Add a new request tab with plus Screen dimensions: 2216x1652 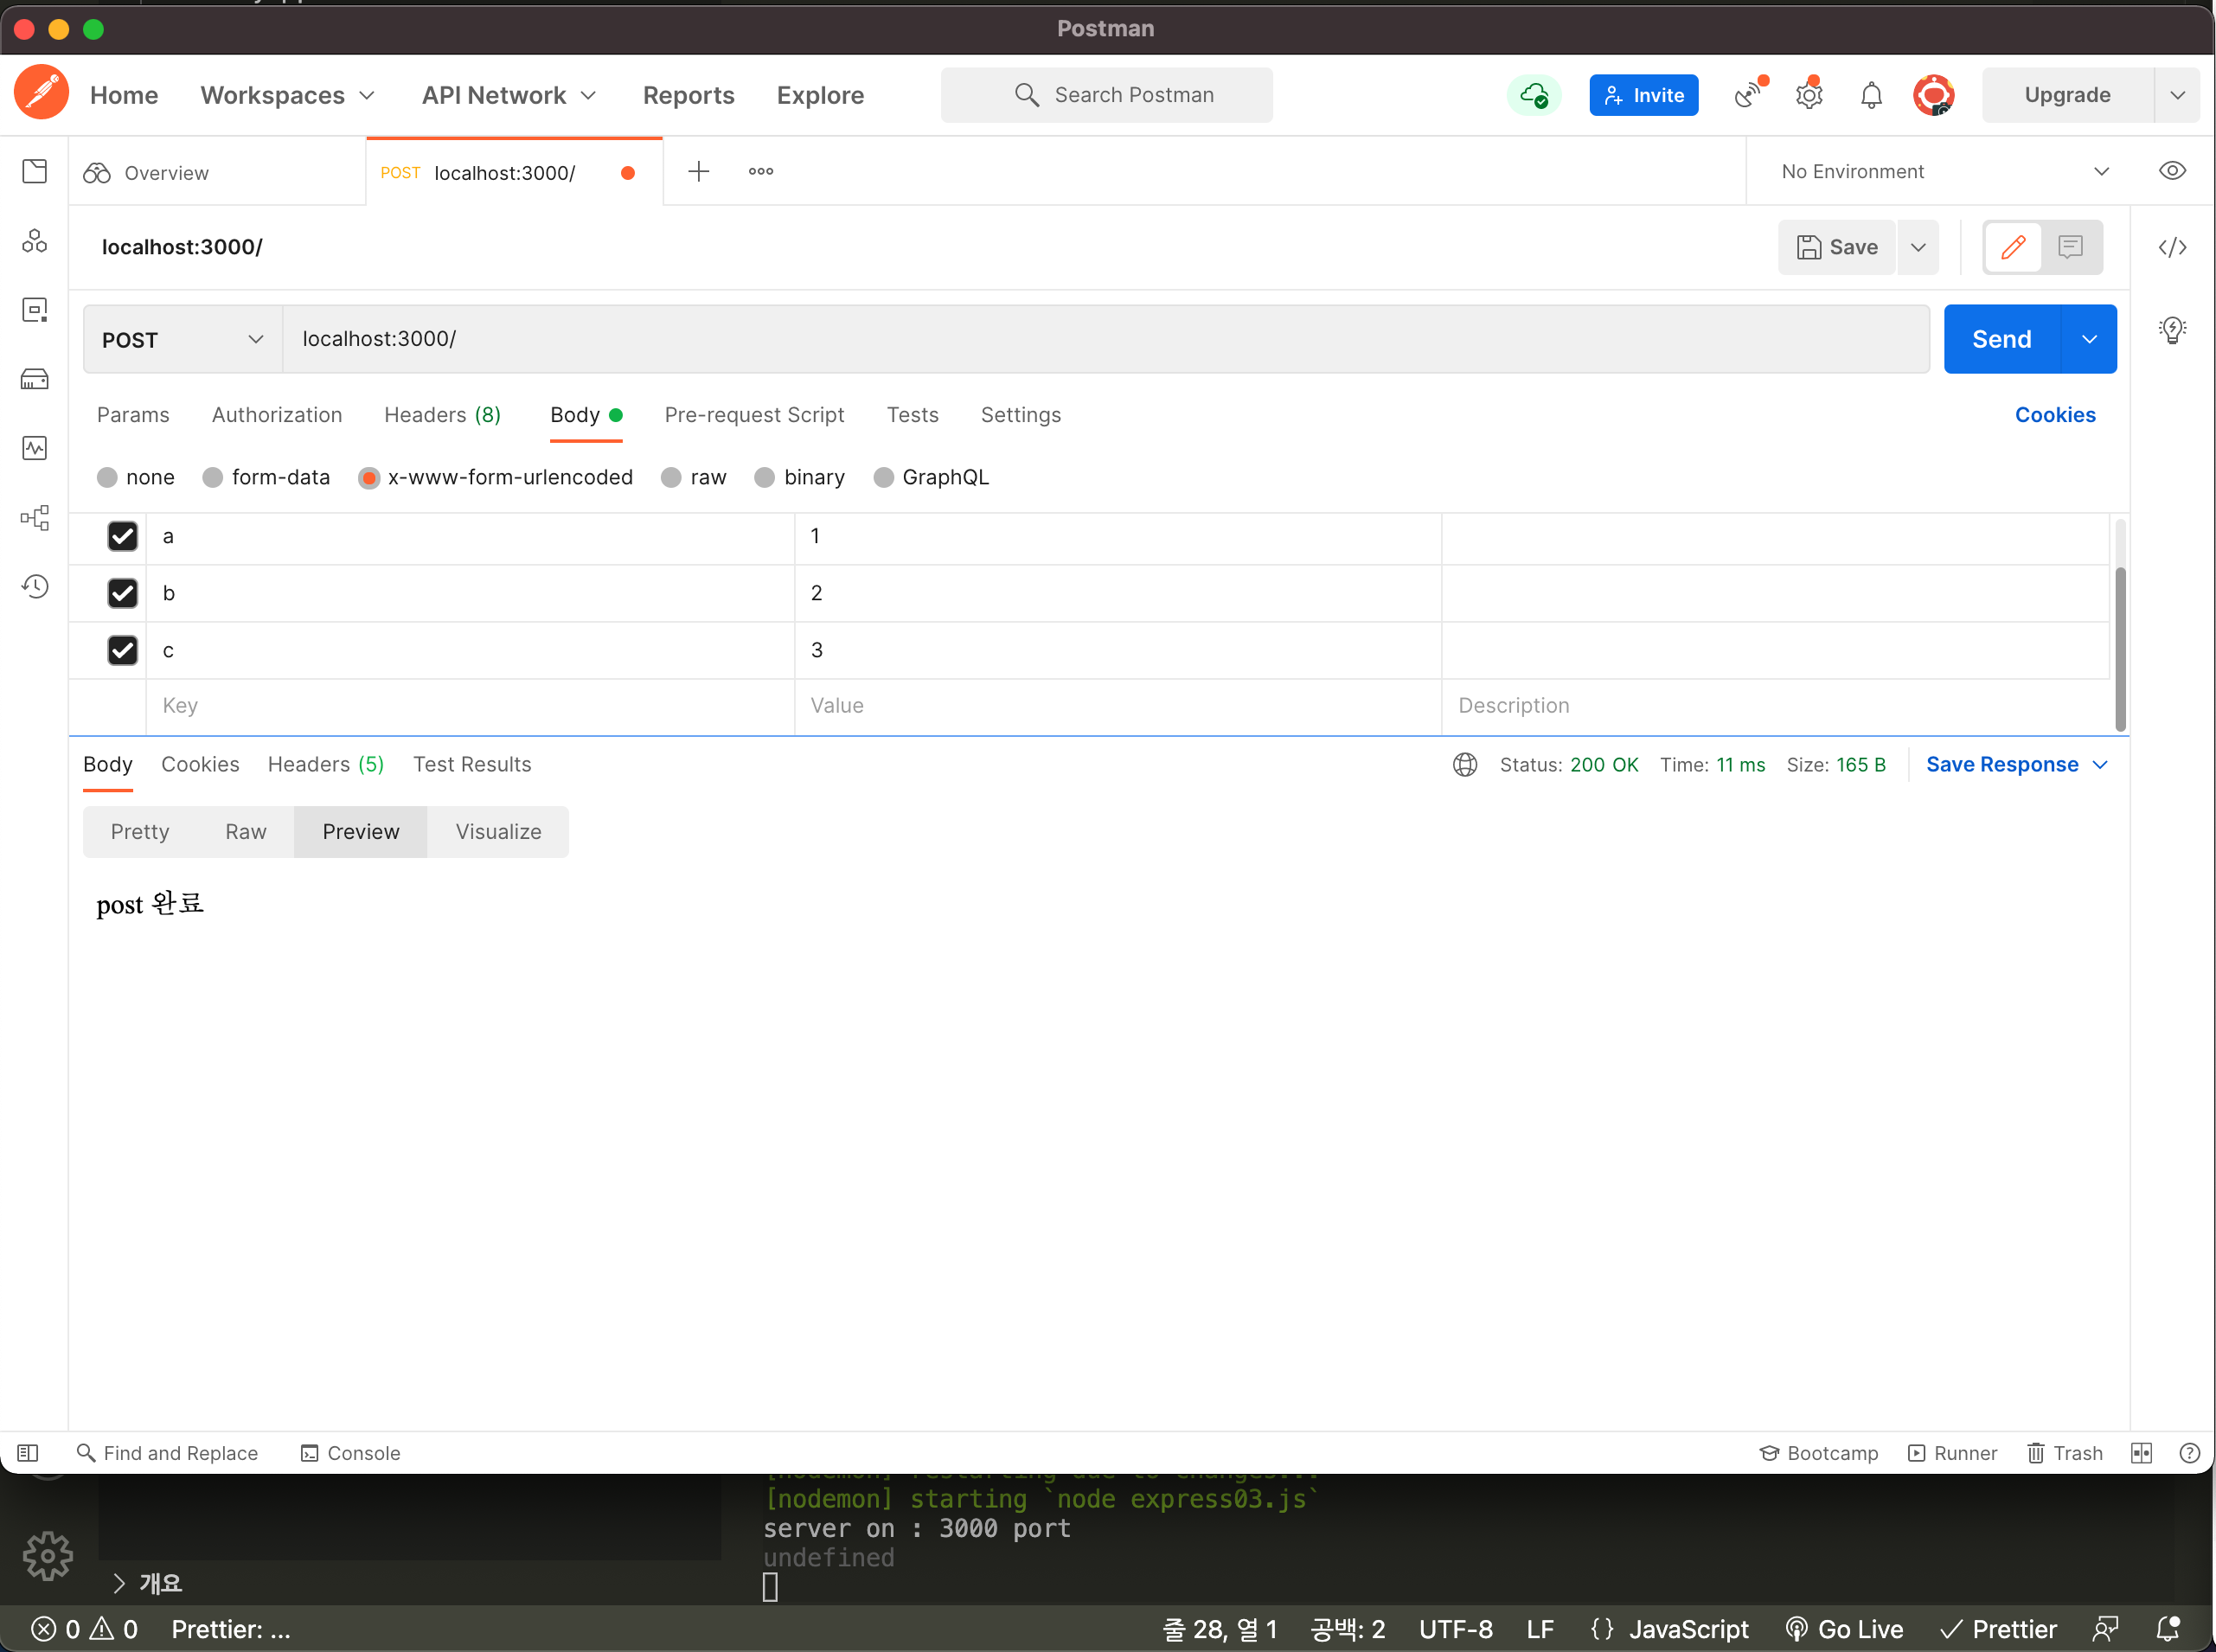(x=699, y=171)
